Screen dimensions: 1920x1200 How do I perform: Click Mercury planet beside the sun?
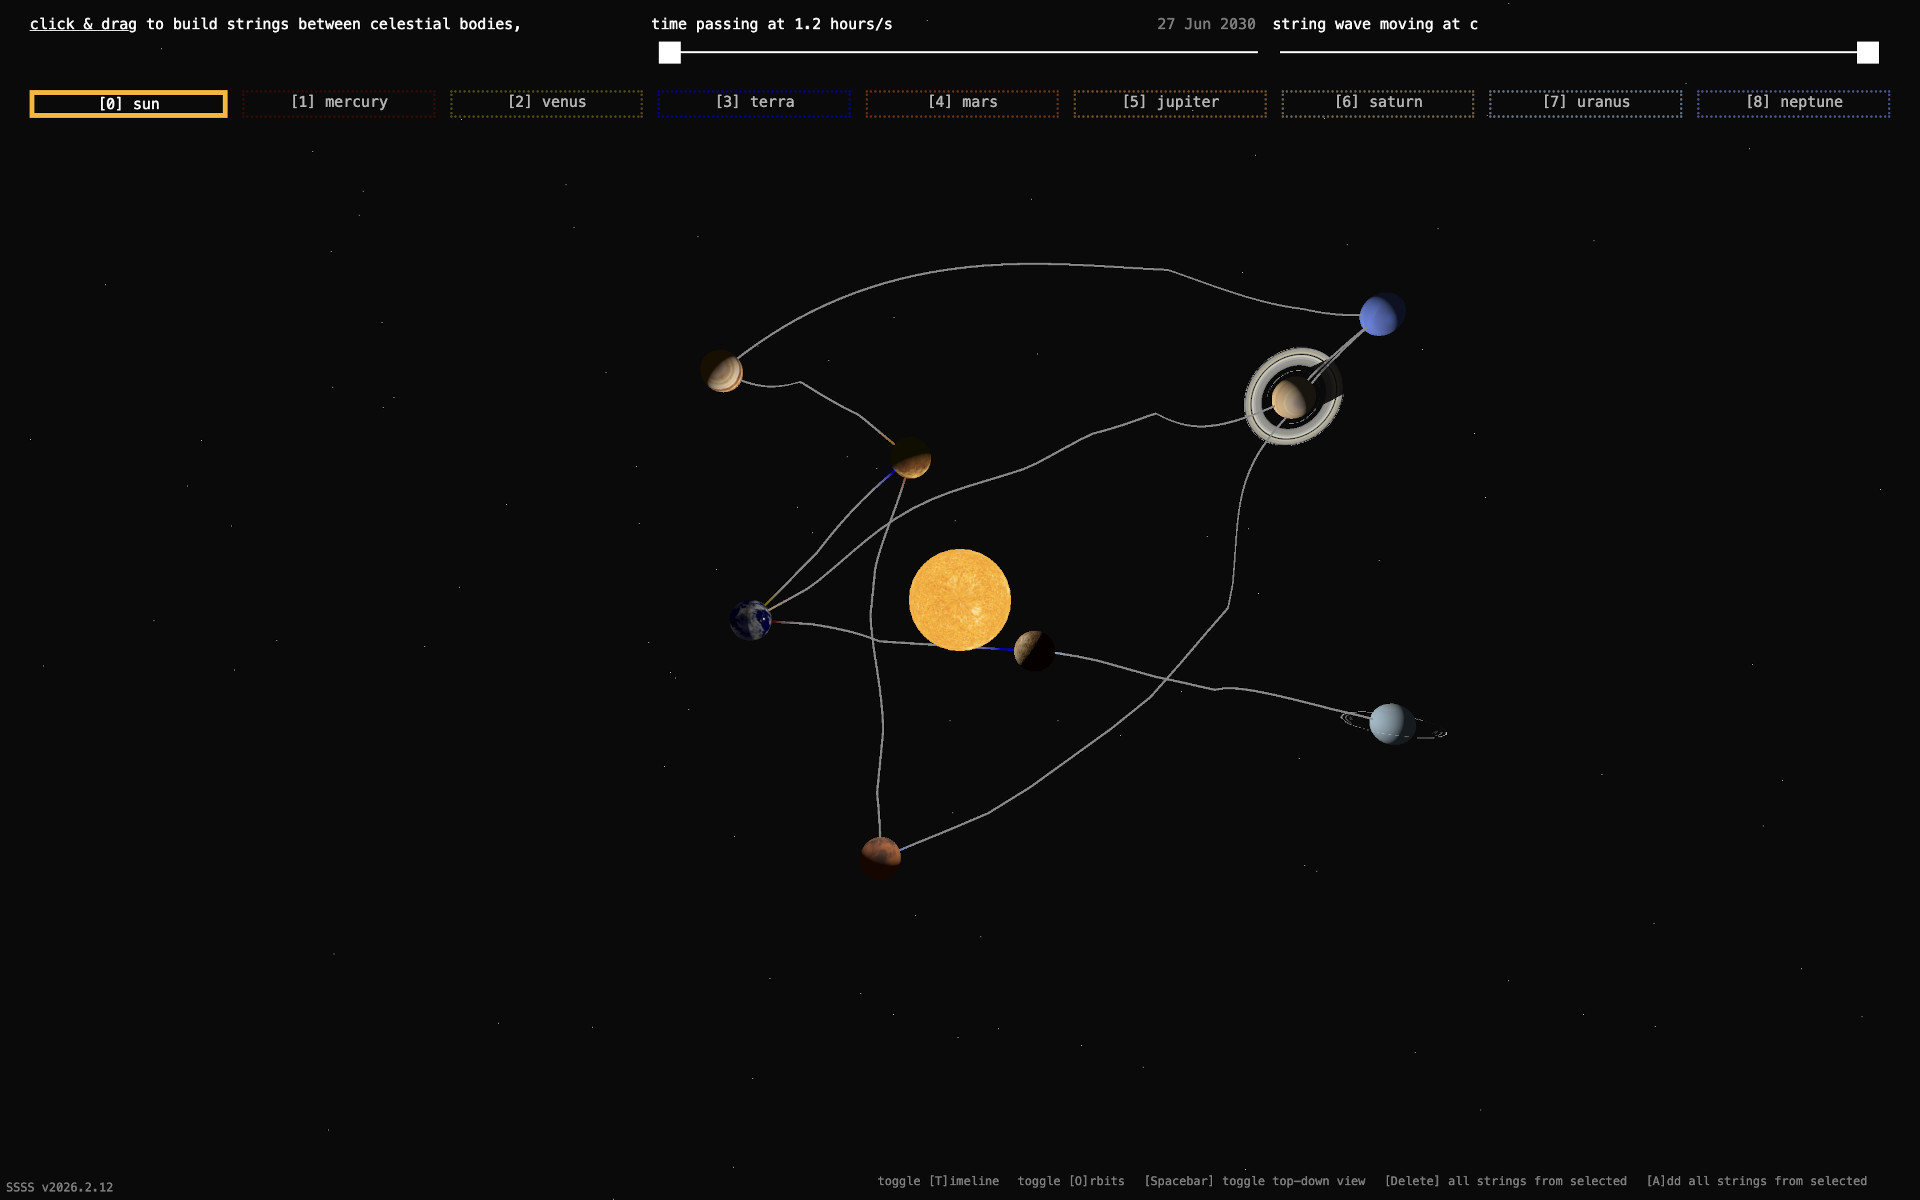(1033, 650)
